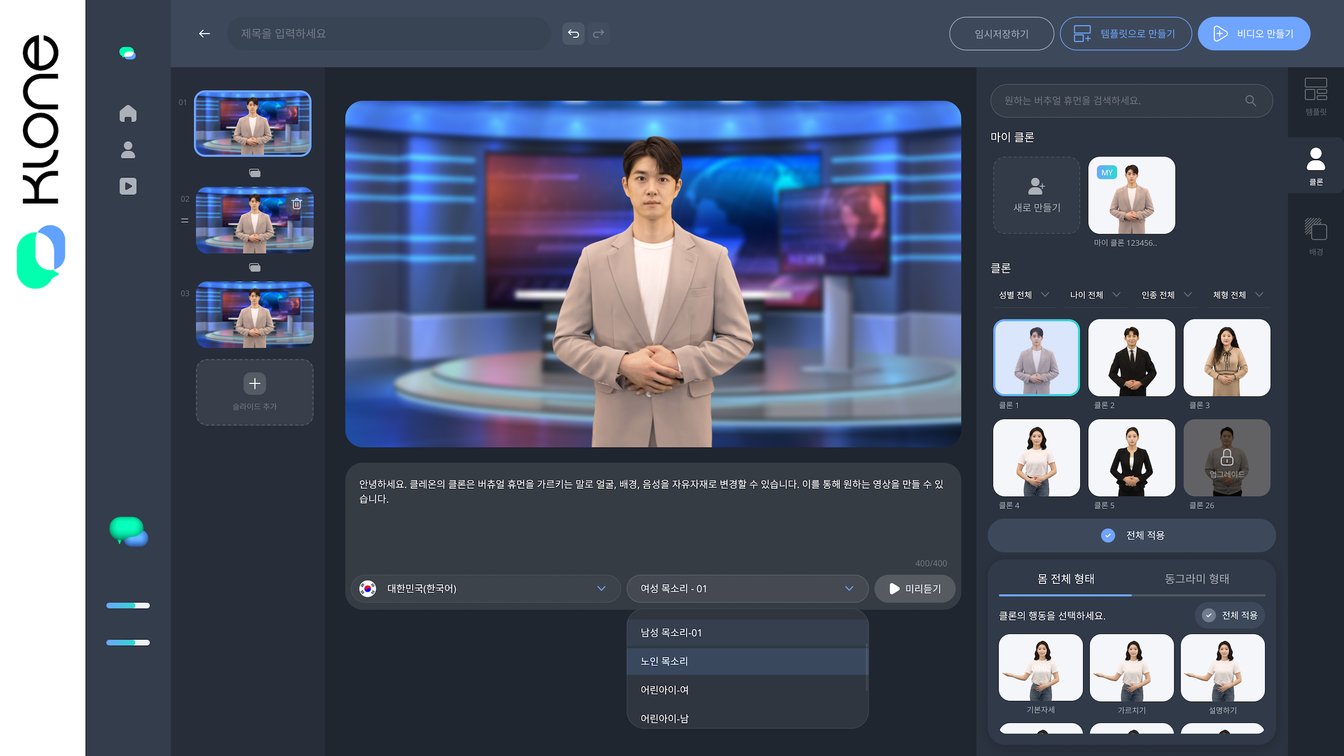Click the 비디오 만들기 button
Image resolution: width=1344 pixels, height=756 pixels.
point(1253,34)
